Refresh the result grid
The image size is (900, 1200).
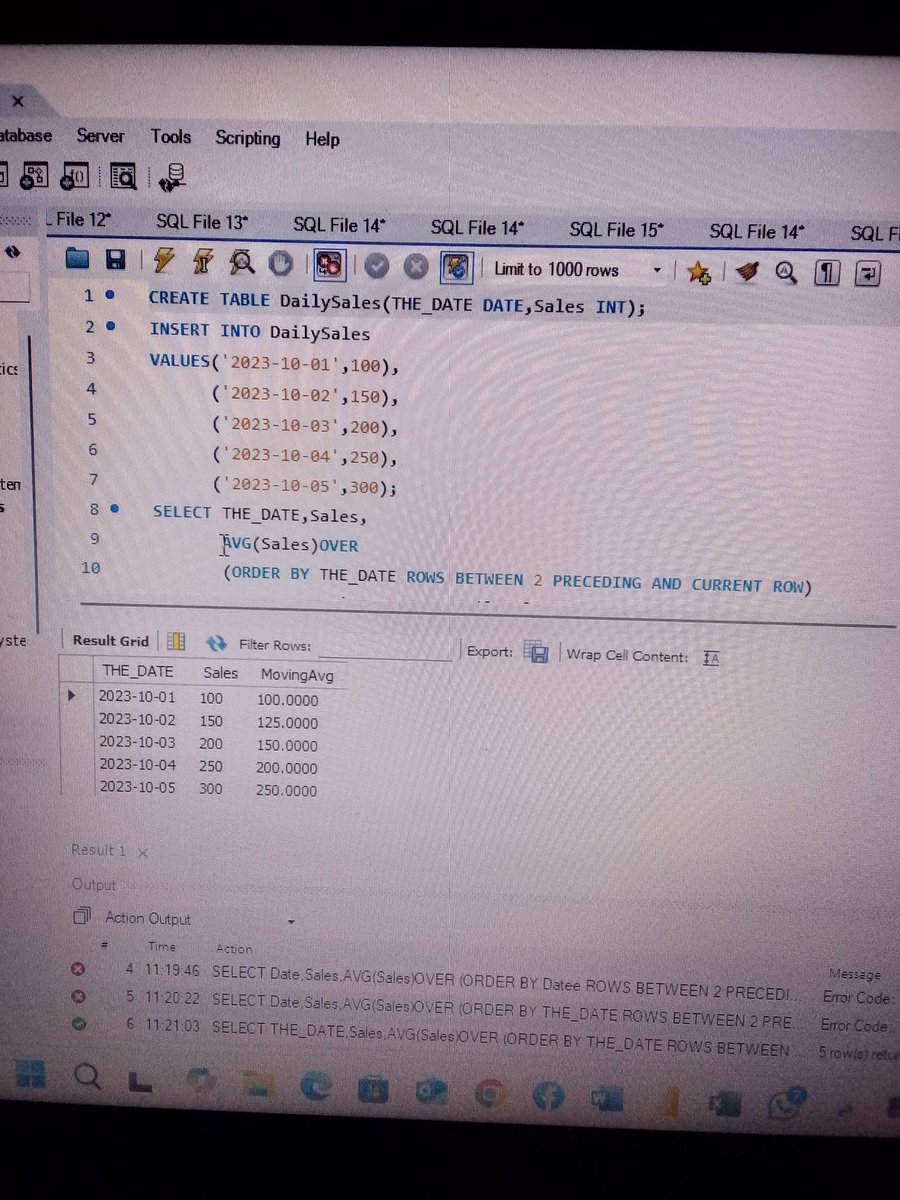(216, 645)
